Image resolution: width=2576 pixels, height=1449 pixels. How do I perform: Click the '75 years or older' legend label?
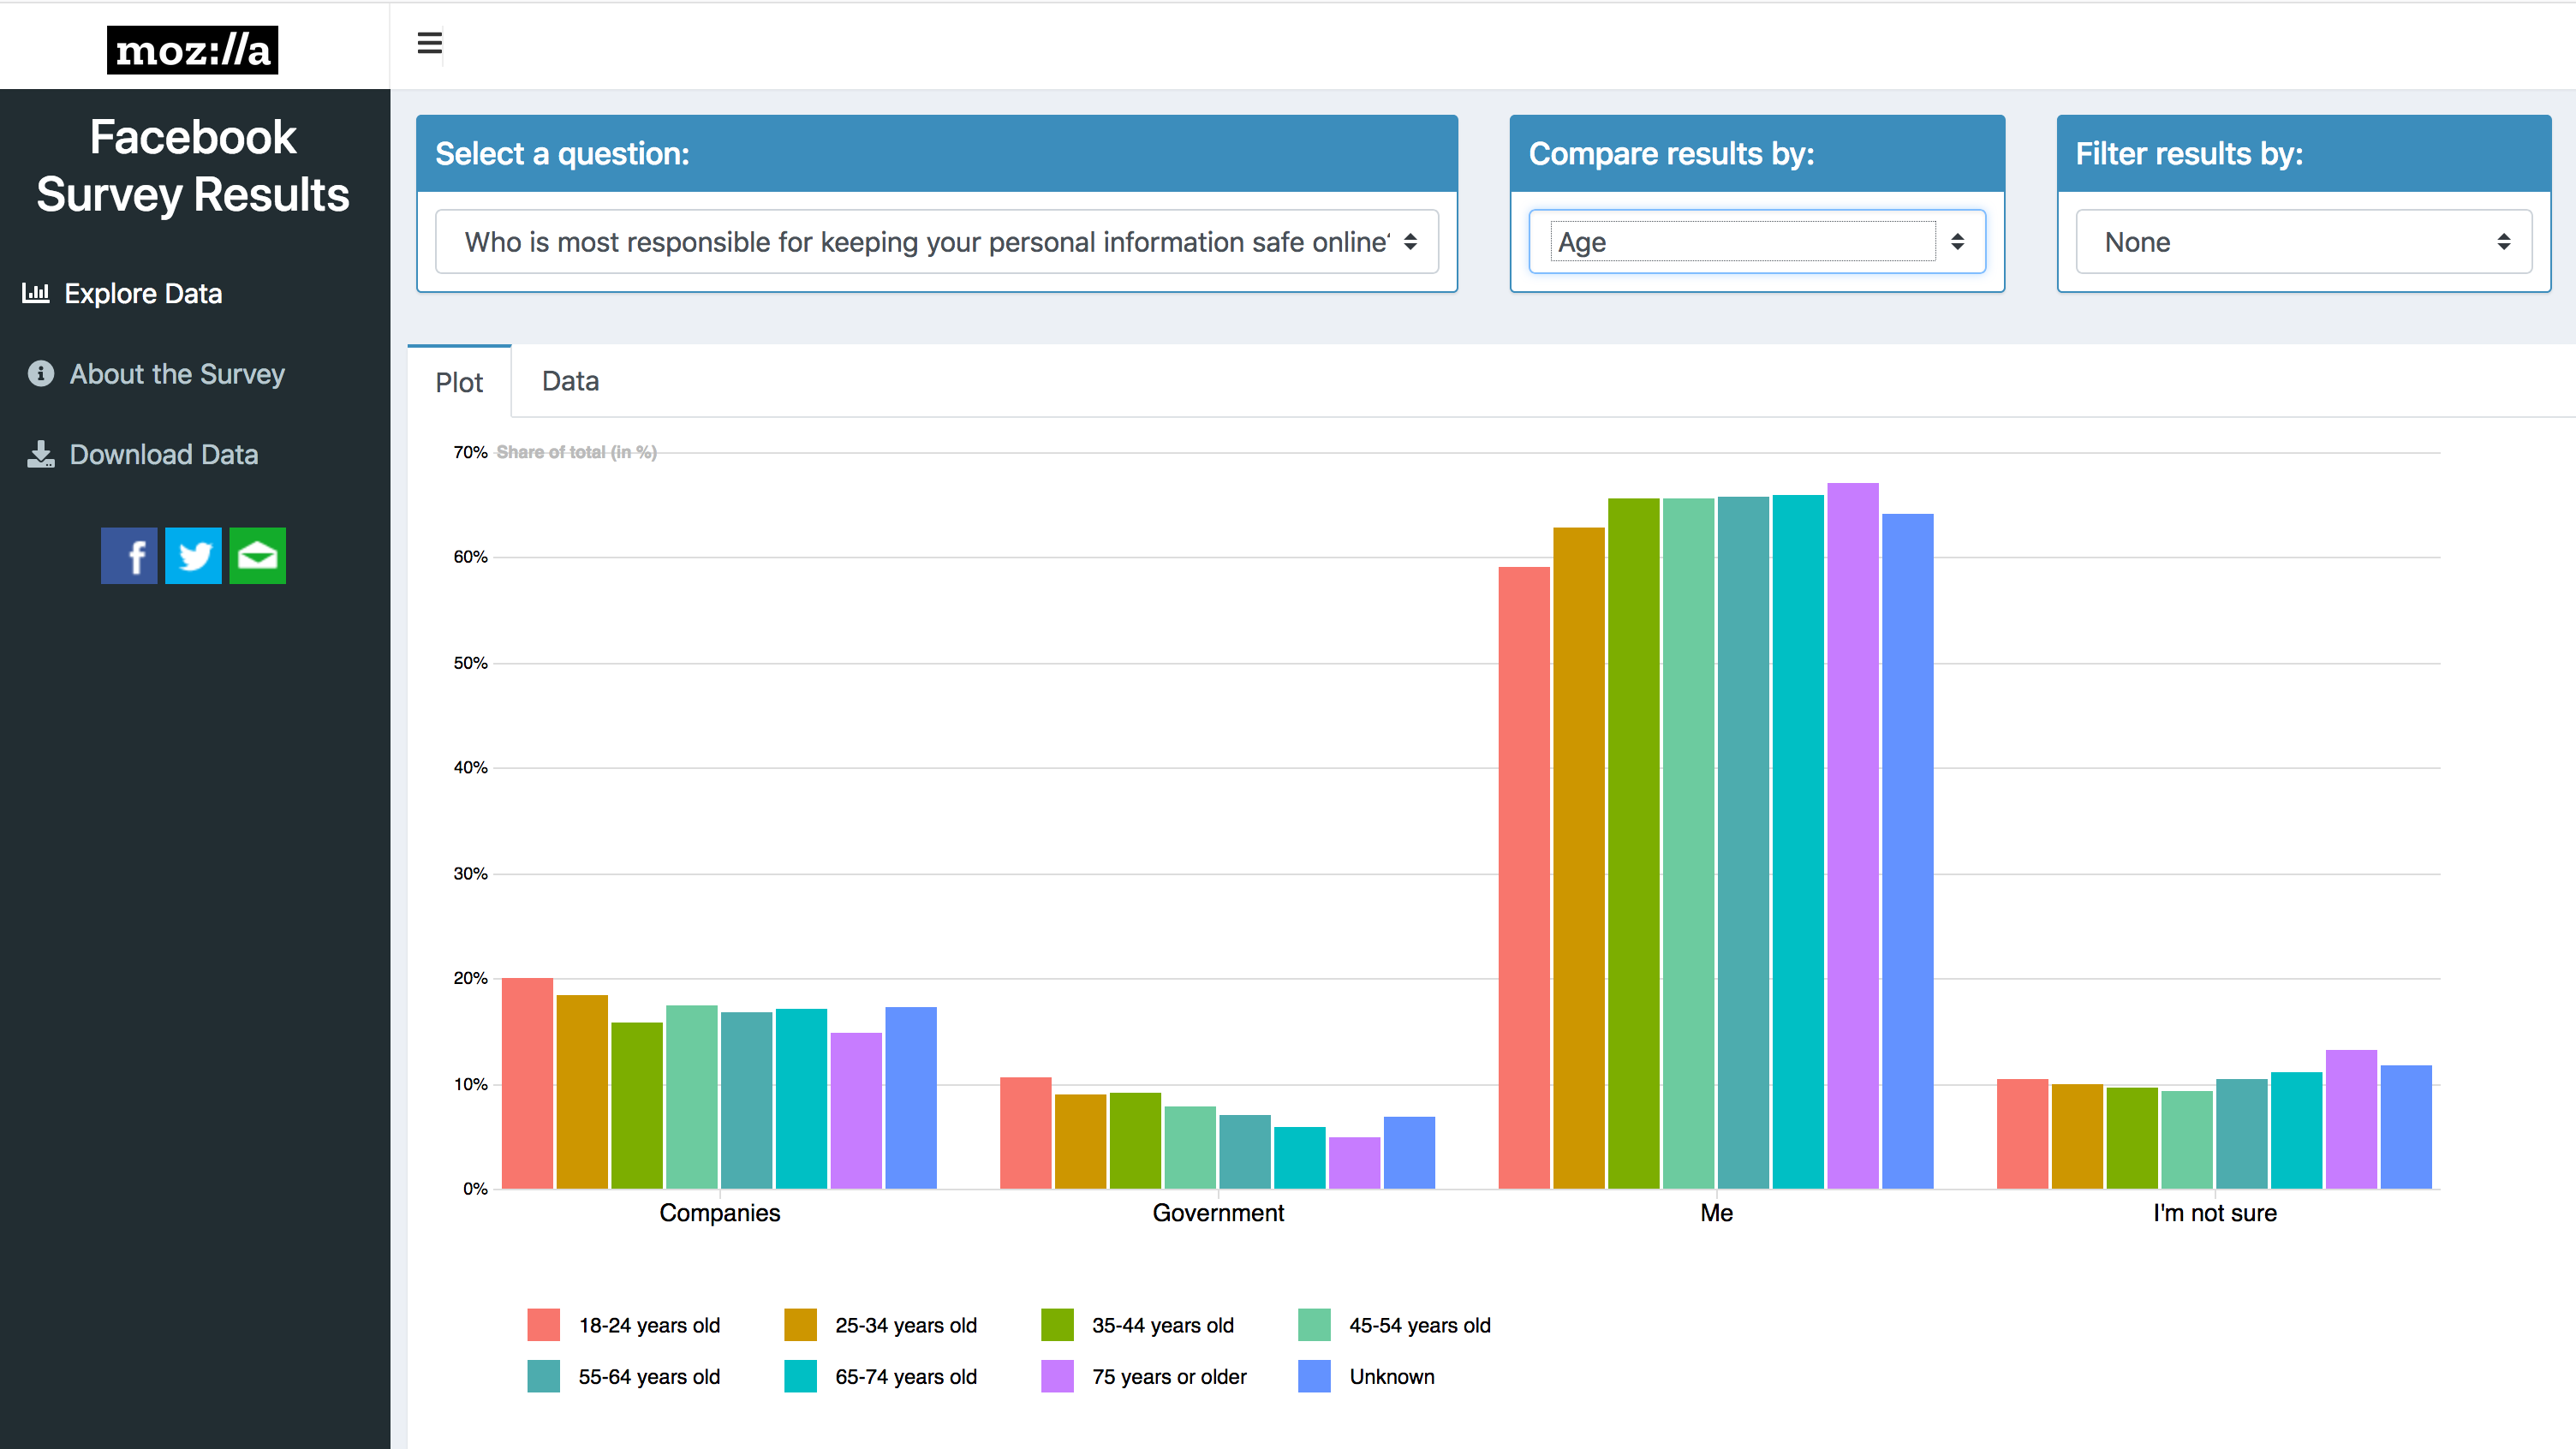[x=1169, y=1376]
